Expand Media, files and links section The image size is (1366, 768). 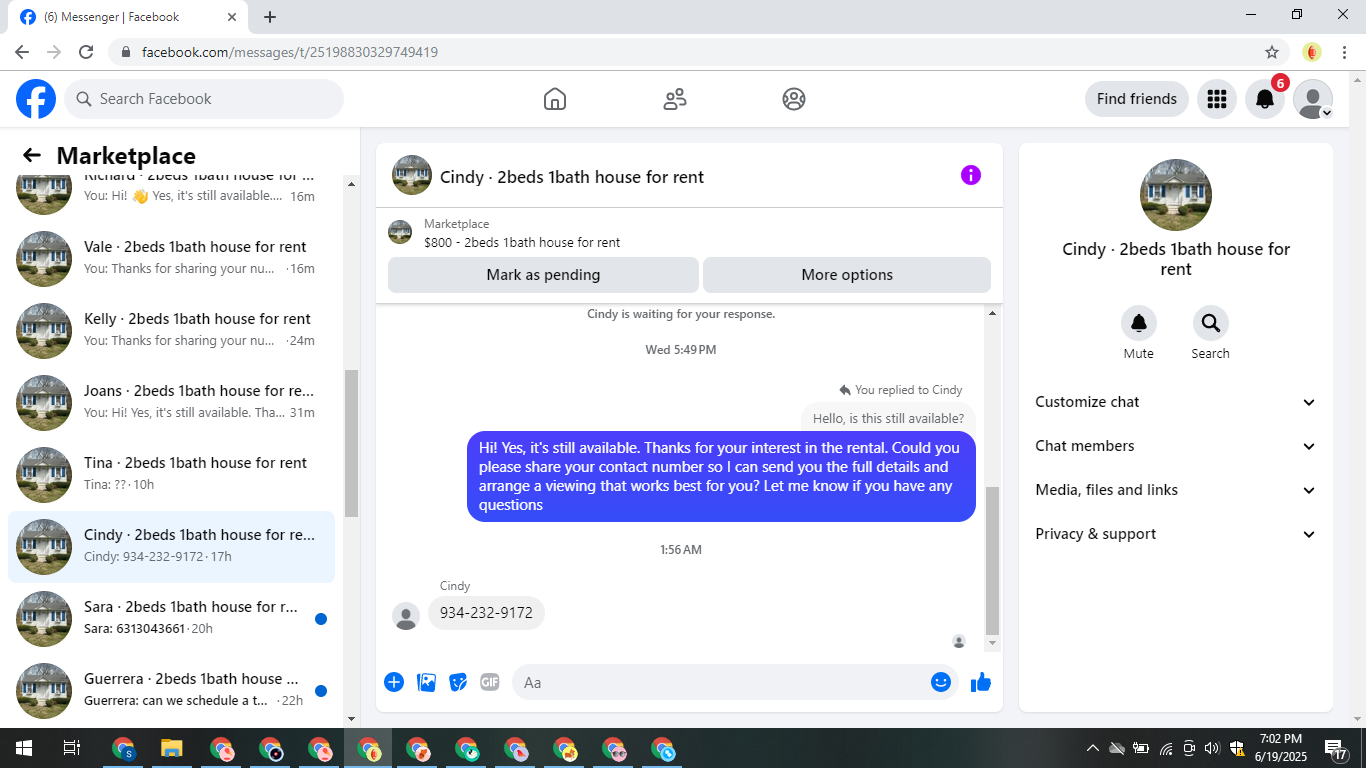1176,490
